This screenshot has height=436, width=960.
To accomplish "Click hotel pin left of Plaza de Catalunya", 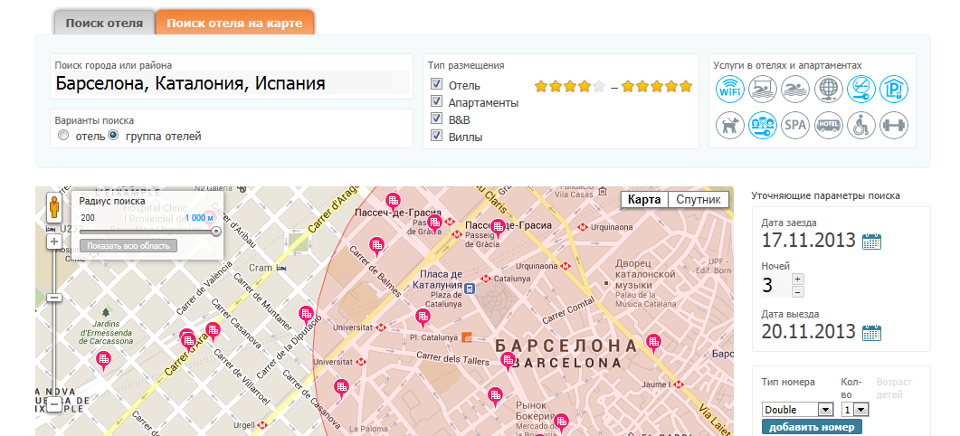I will tap(422, 317).
